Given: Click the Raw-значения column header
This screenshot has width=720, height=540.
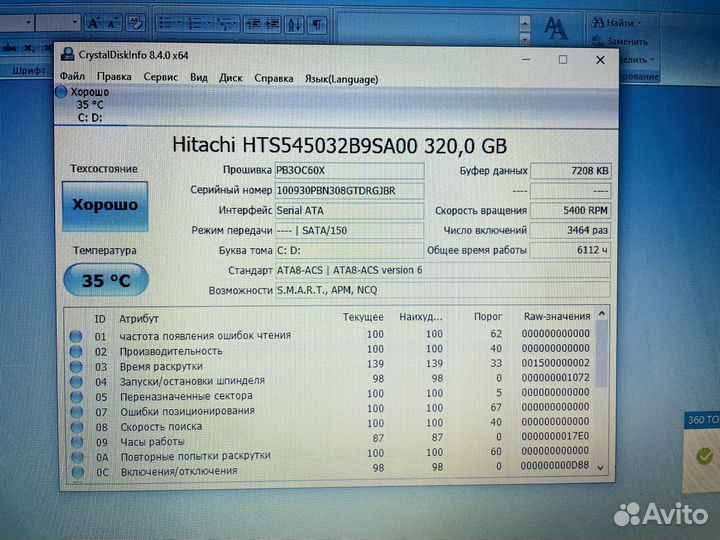Looking at the screenshot, I should tap(557, 316).
